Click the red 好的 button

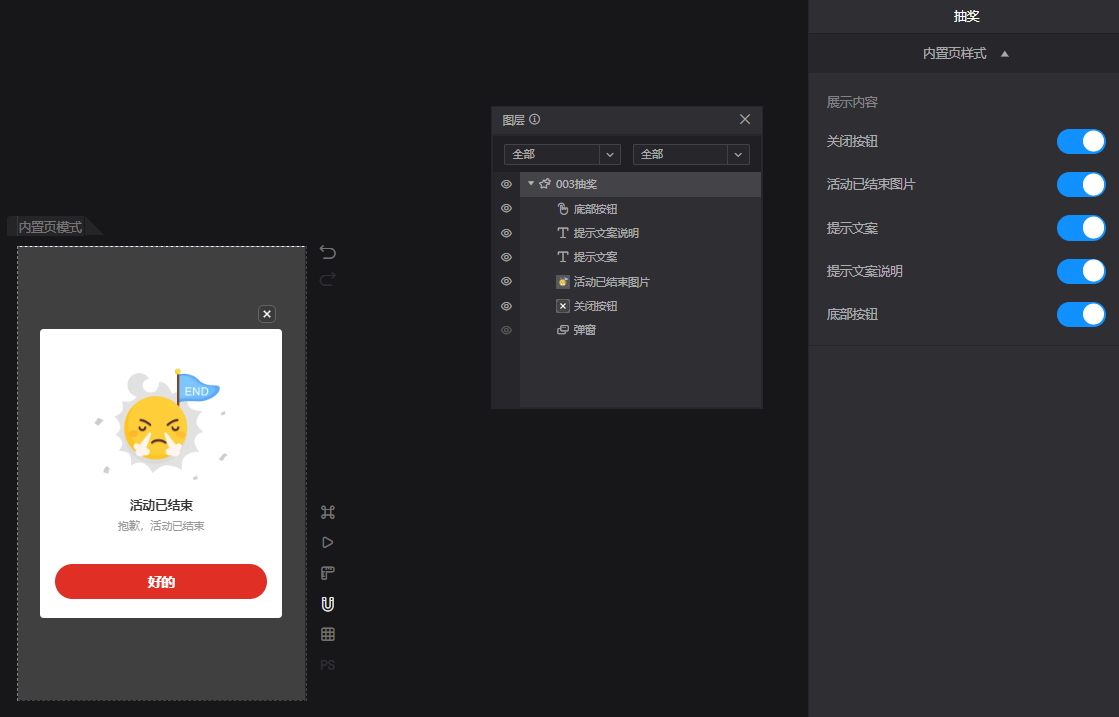pyautogui.click(x=161, y=581)
